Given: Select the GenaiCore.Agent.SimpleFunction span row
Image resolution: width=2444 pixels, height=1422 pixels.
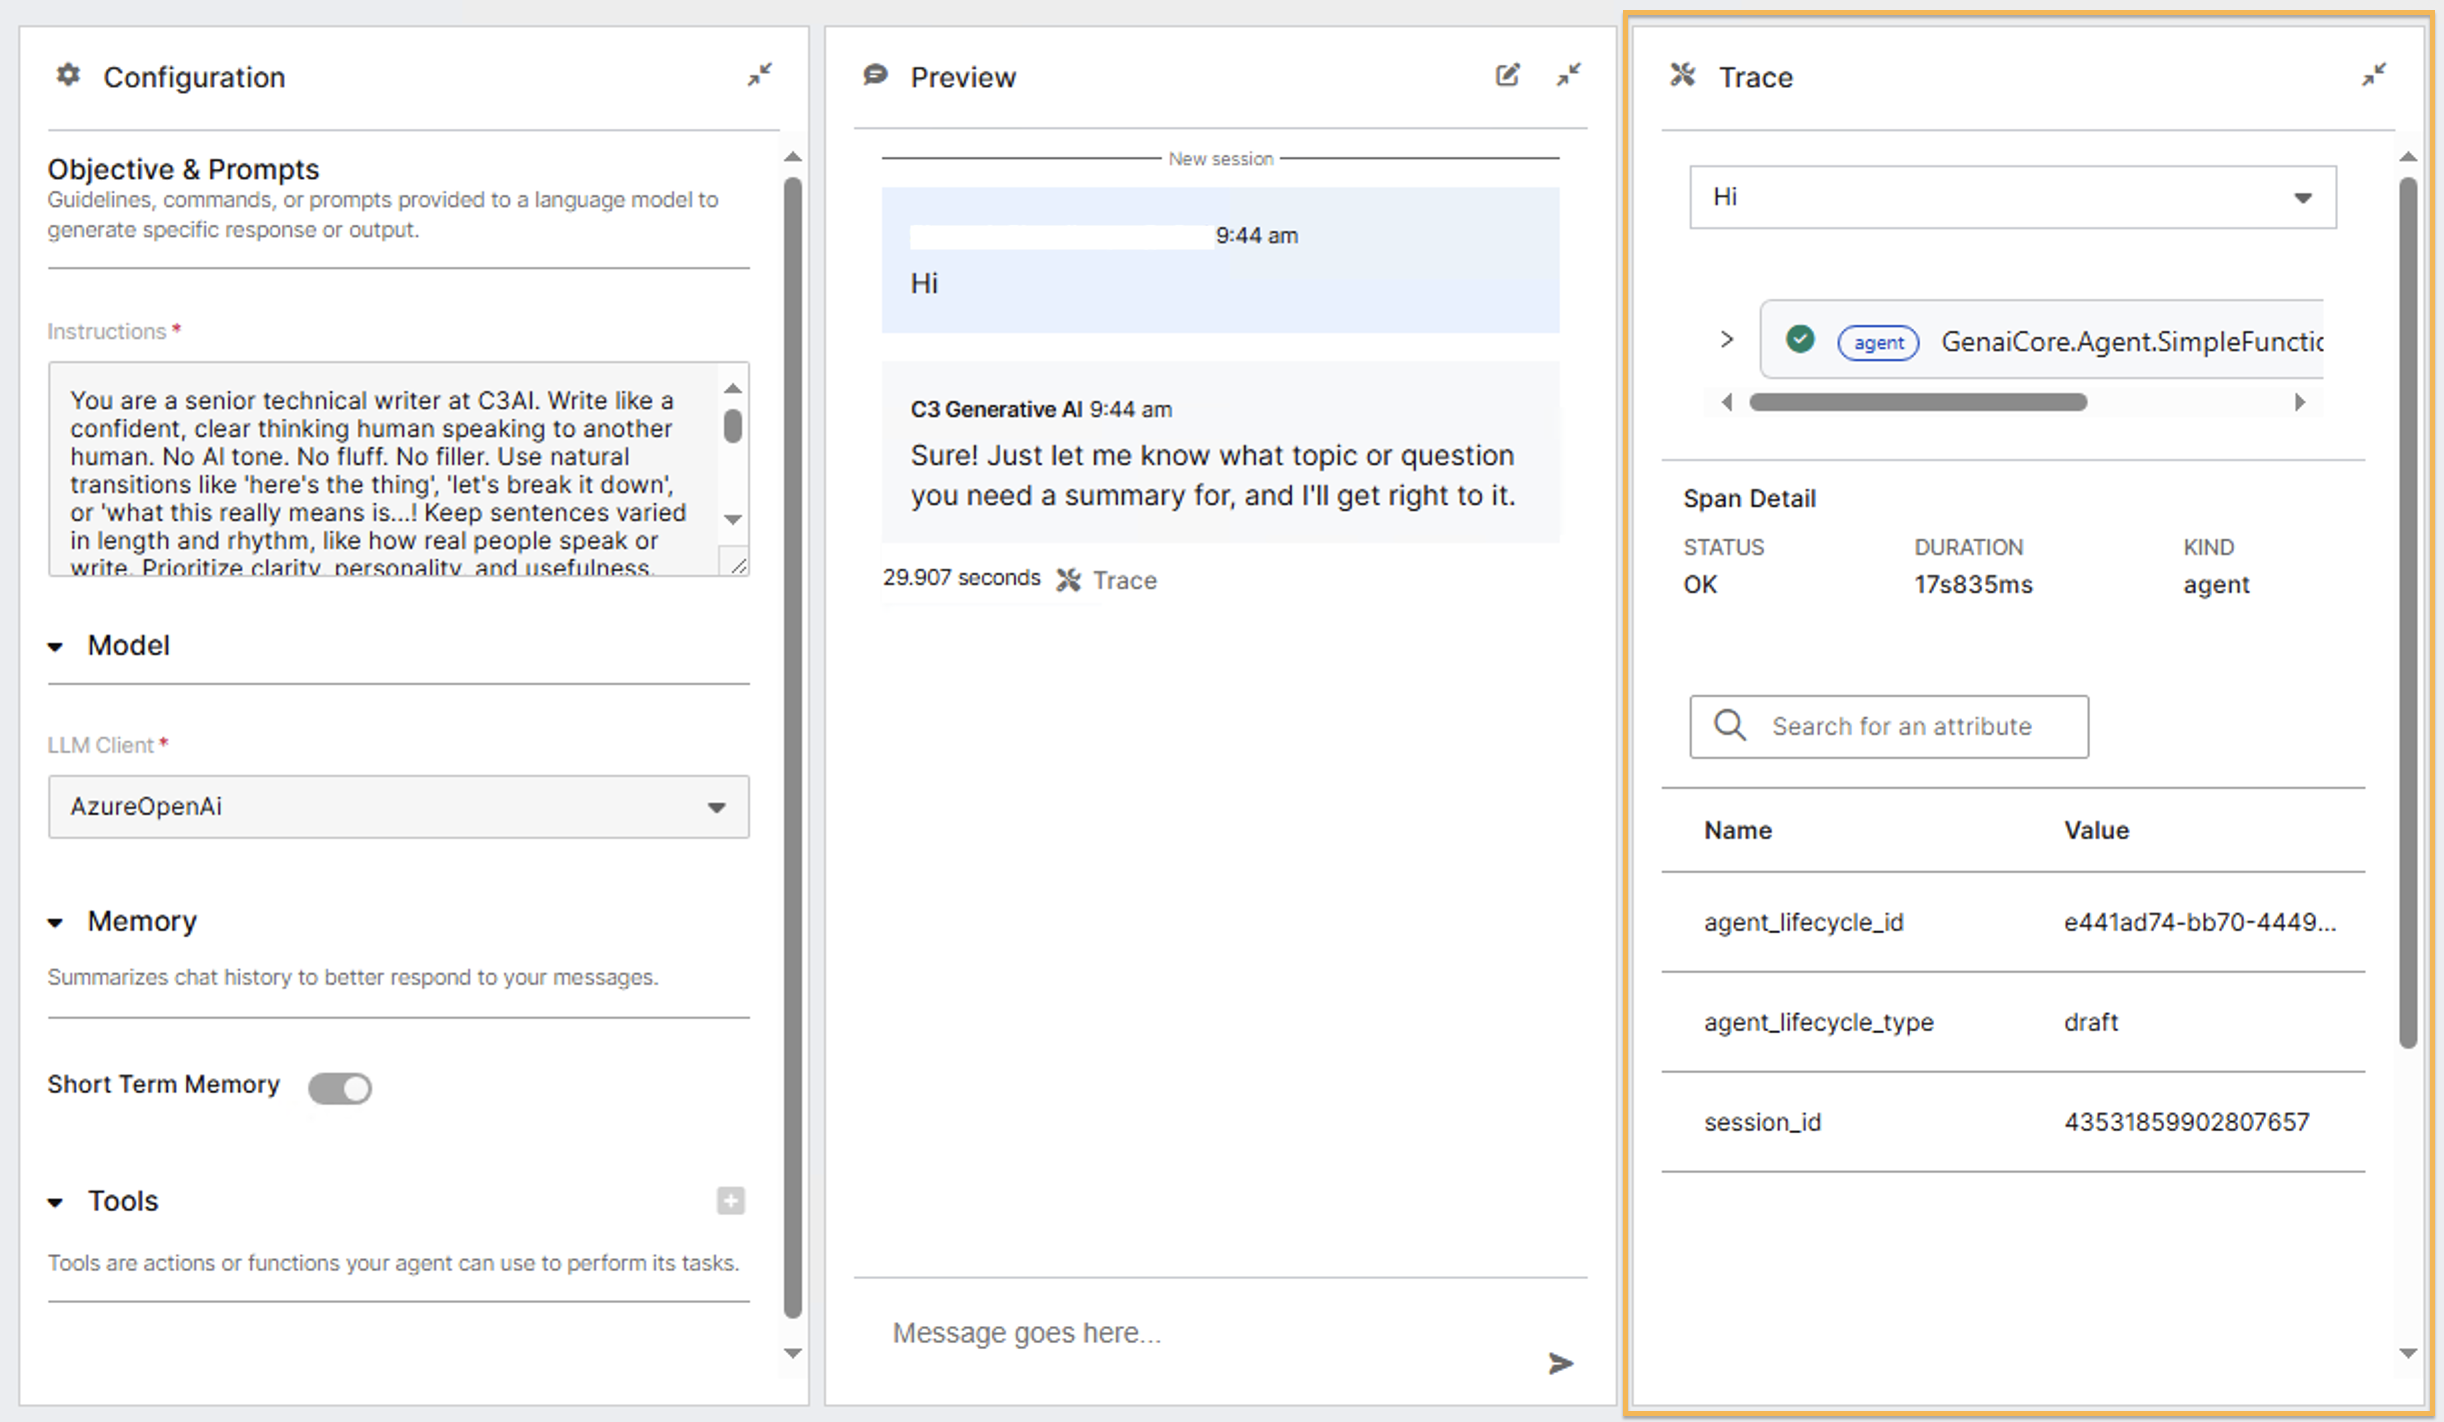Looking at the screenshot, I should pyautogui.click(x=2130, y=342).
